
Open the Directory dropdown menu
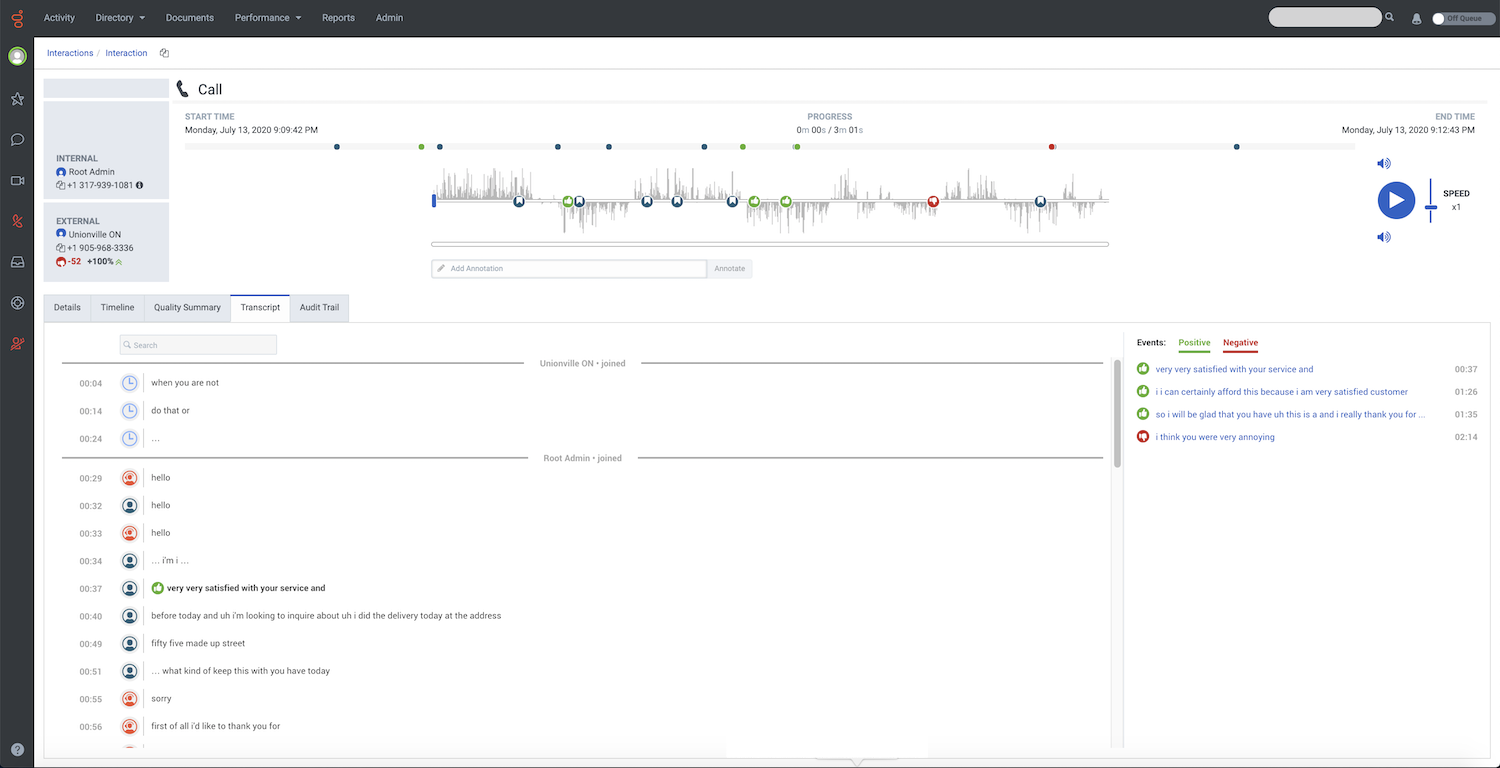click(119, 17)
